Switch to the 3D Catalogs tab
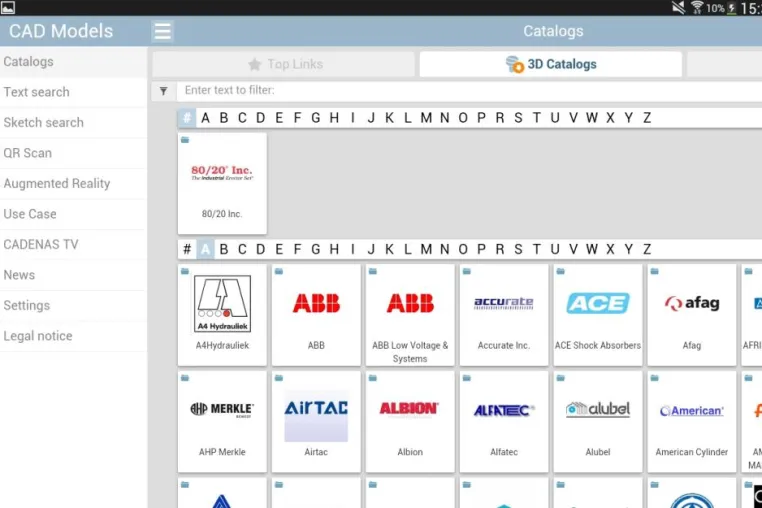The height and width of the screenshot is (508, 762). (551, 64)
